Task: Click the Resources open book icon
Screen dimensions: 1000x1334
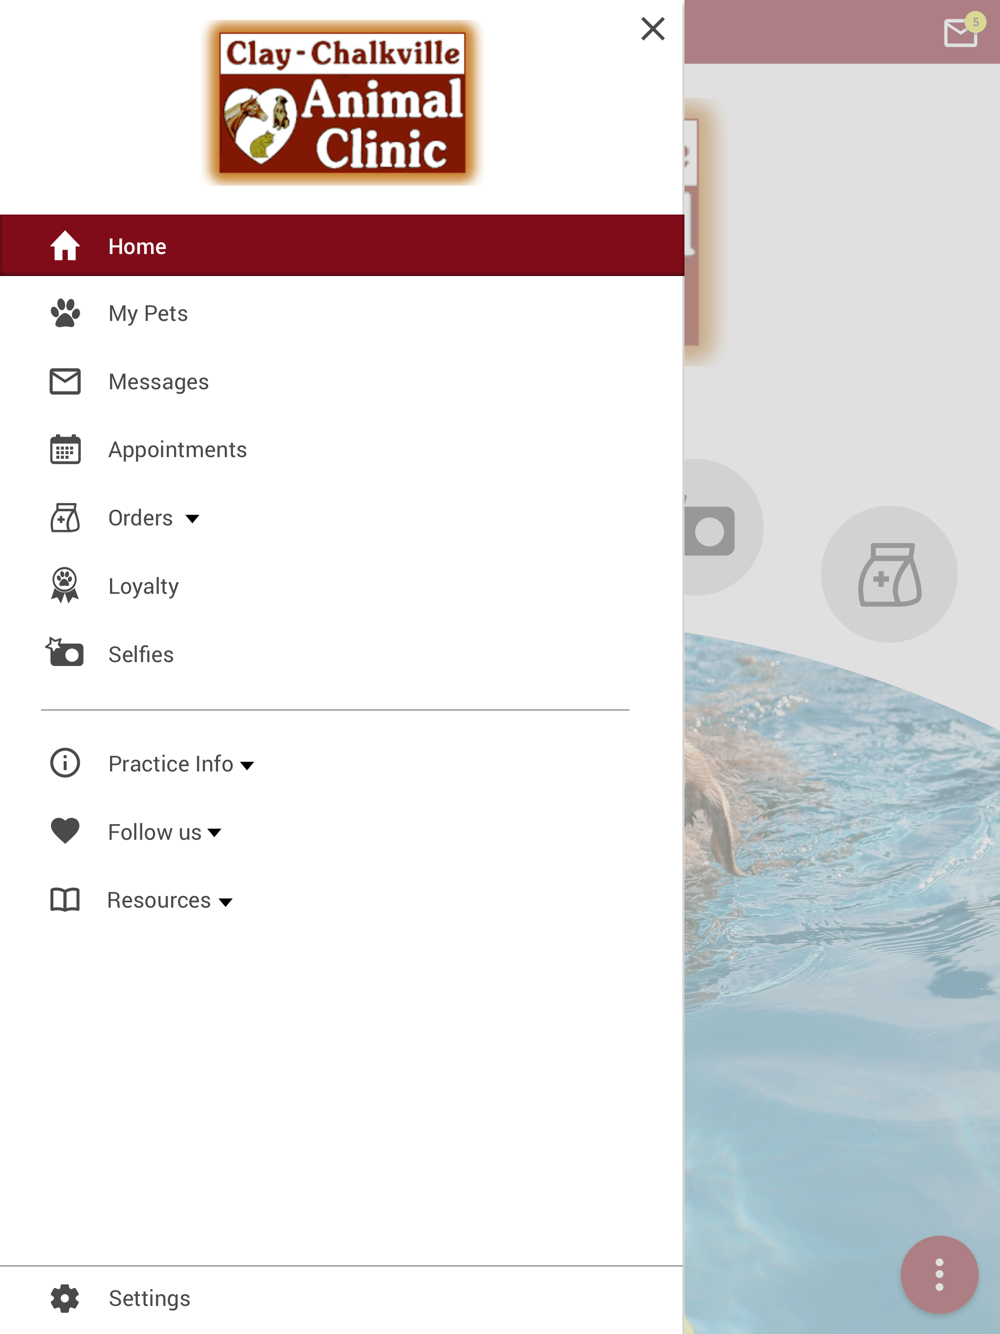Action: (65, 899)
